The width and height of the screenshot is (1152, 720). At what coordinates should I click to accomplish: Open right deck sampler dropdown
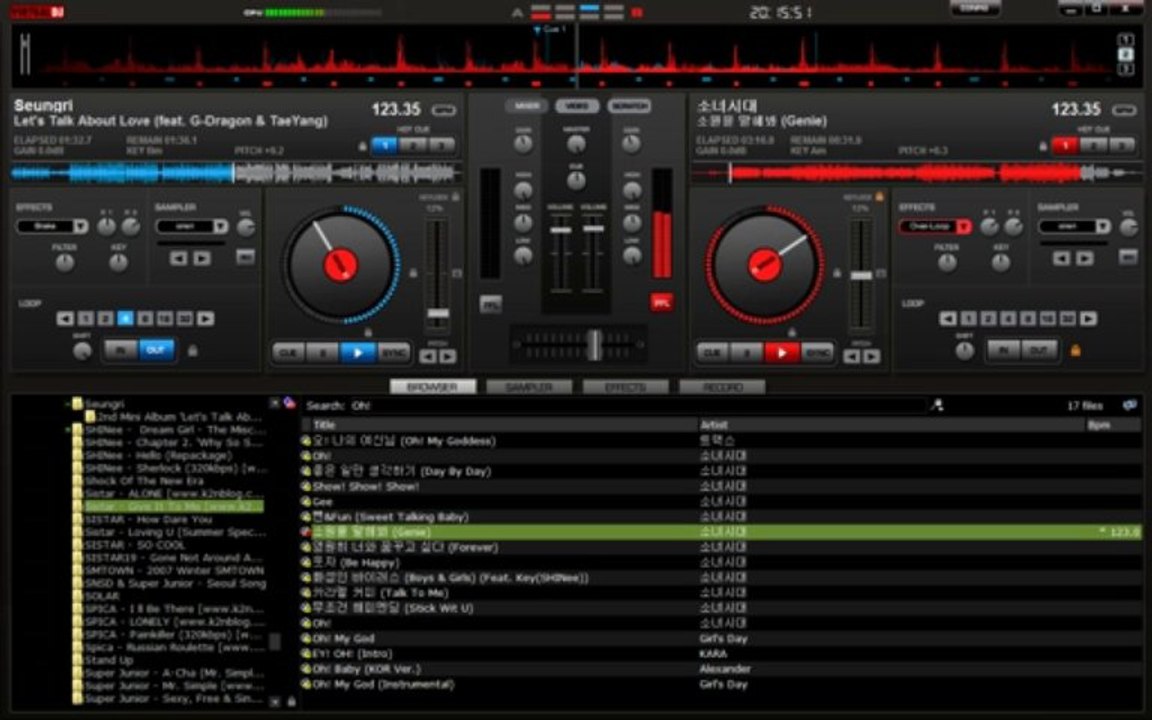[x=1103, y=226]
